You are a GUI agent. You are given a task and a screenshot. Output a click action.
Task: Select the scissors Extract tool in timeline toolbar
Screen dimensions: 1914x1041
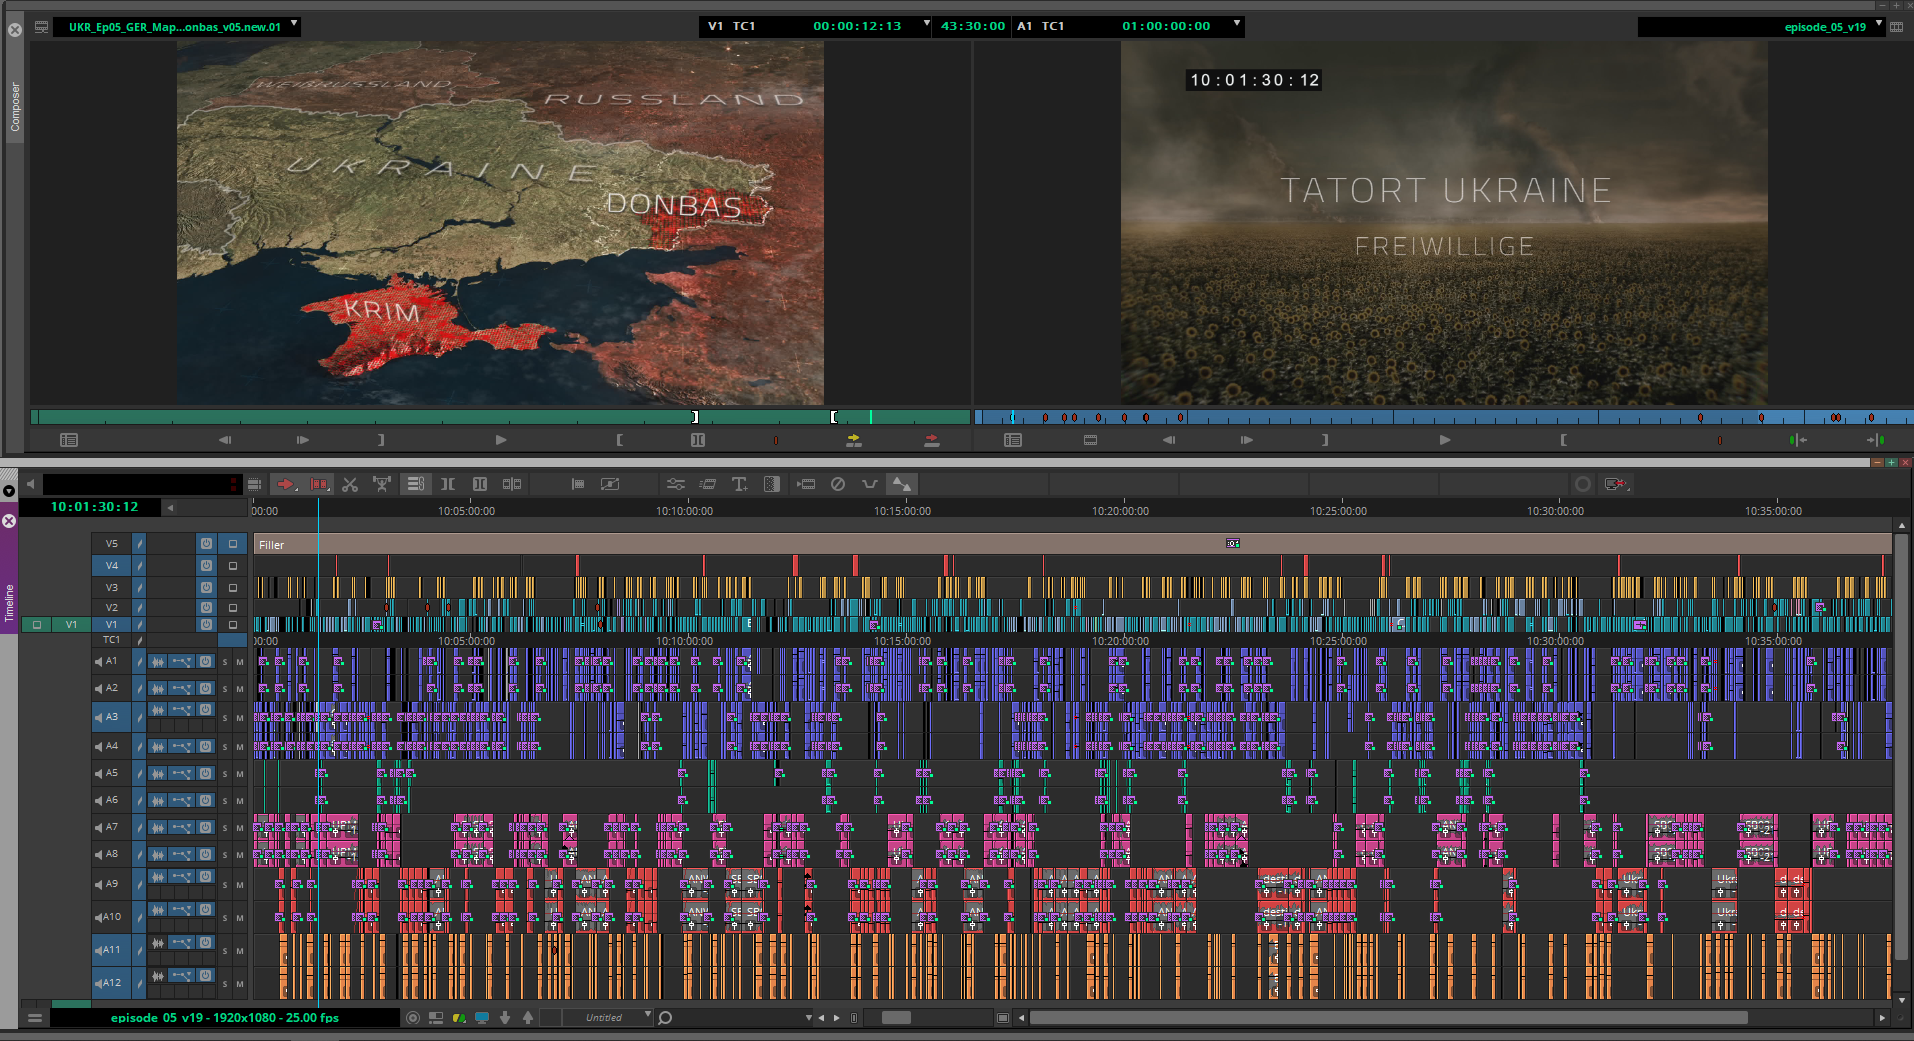coord(350,484)
